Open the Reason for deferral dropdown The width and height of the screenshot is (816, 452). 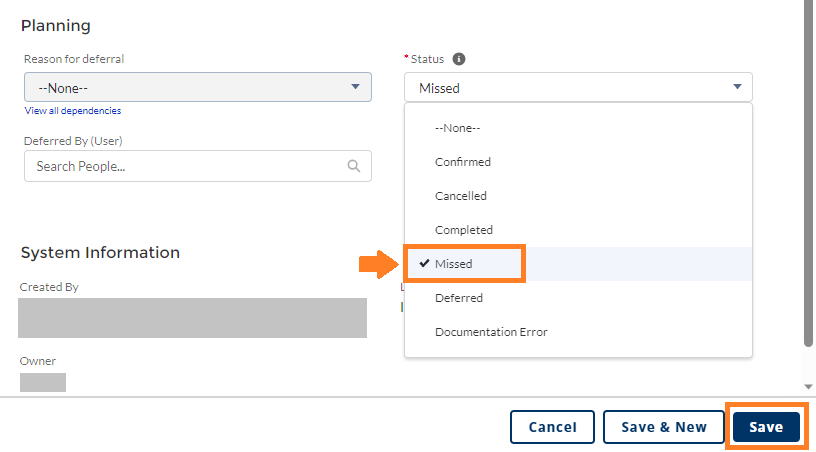(x=198, y=87)
